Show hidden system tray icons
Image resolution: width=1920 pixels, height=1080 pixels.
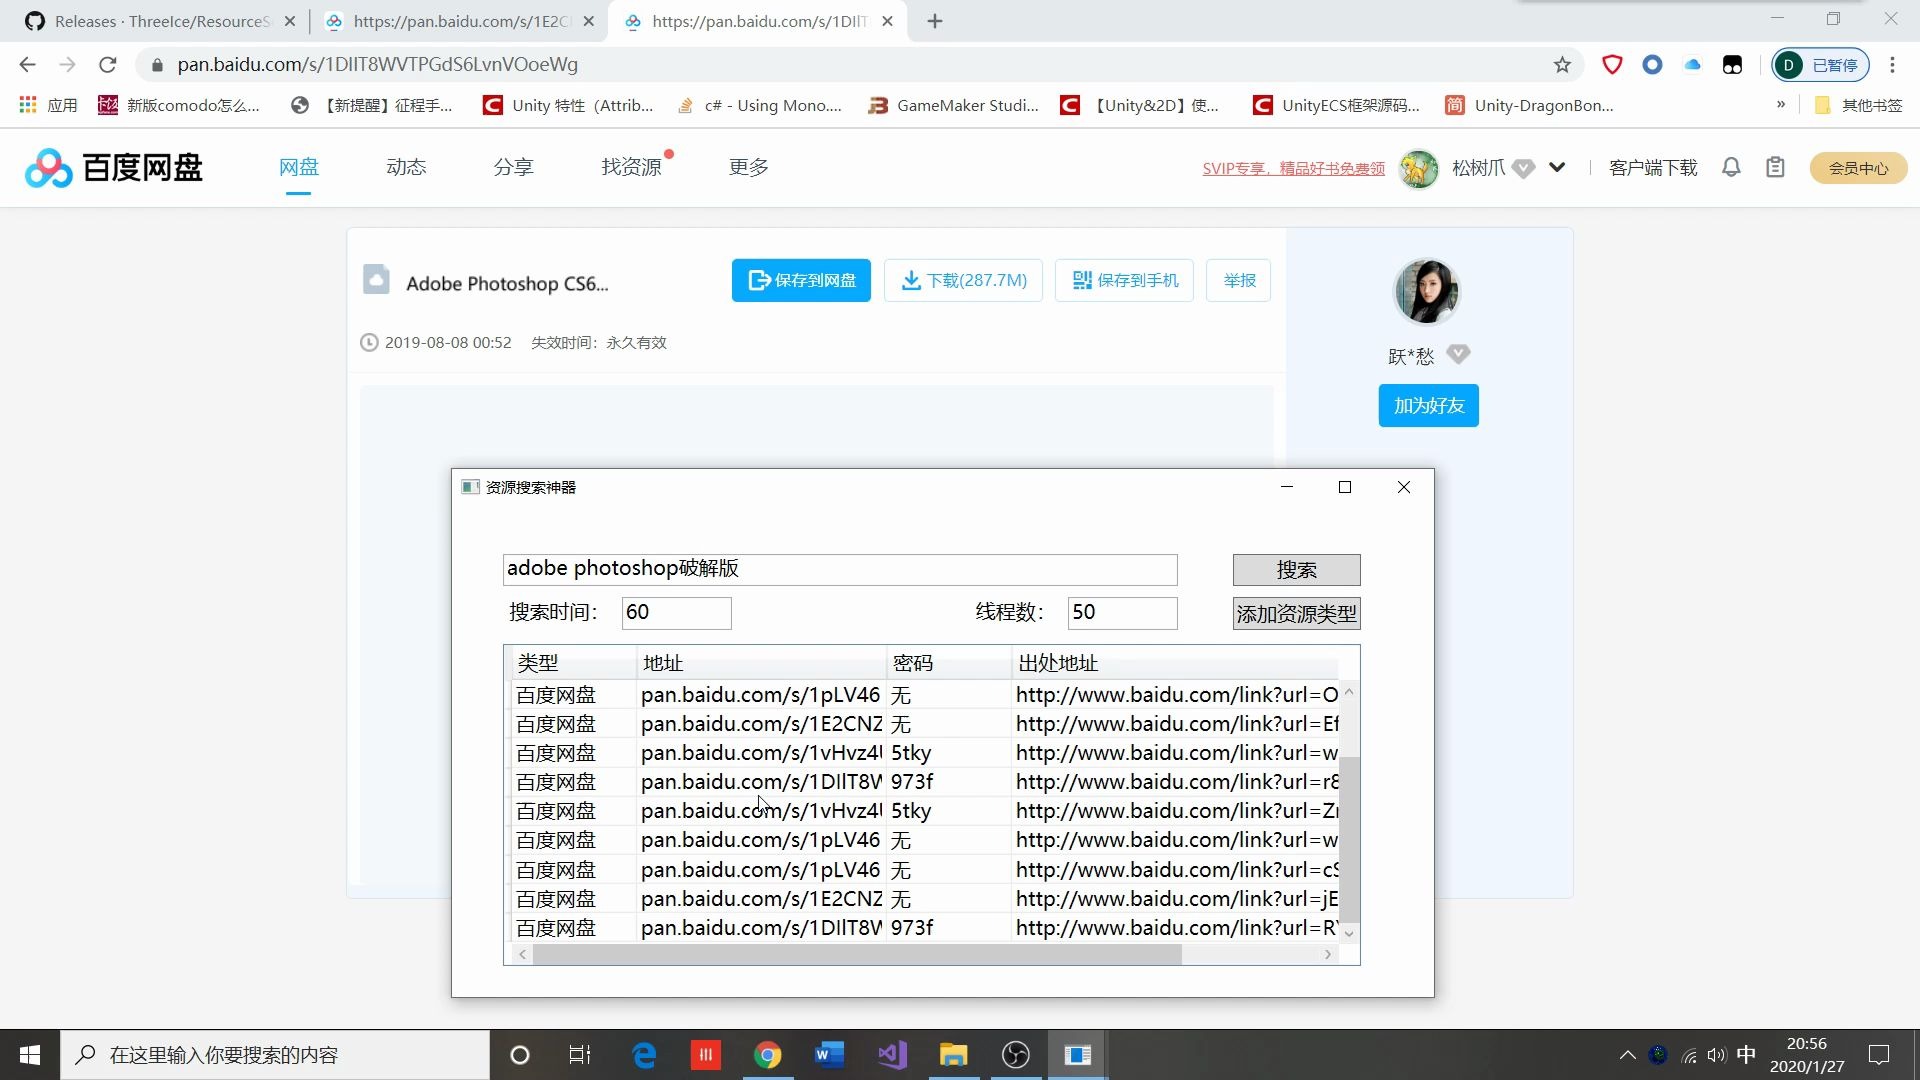click(x=1627, y=1055)
